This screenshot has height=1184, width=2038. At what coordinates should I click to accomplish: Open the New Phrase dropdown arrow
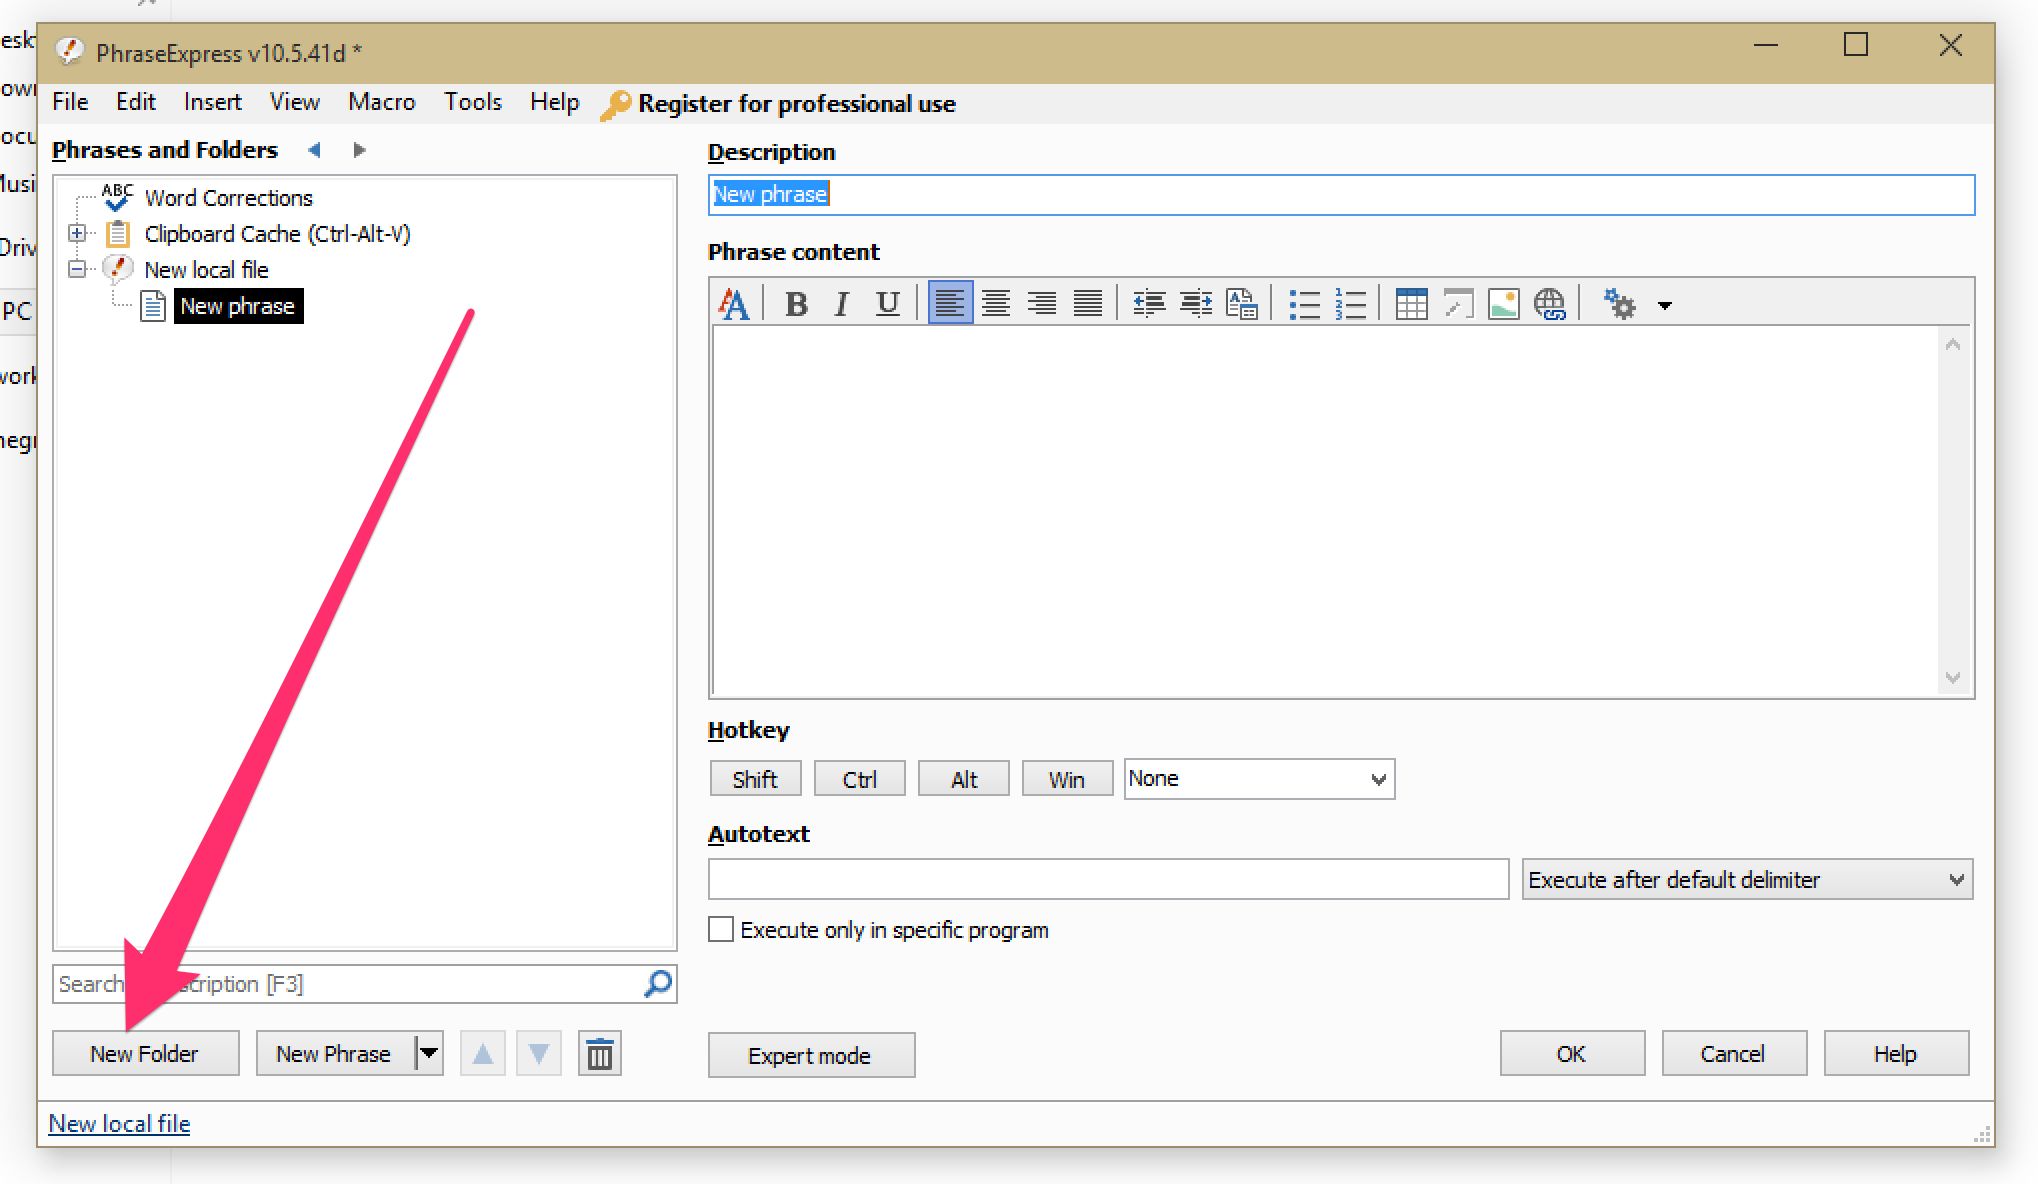(429, 1054)
